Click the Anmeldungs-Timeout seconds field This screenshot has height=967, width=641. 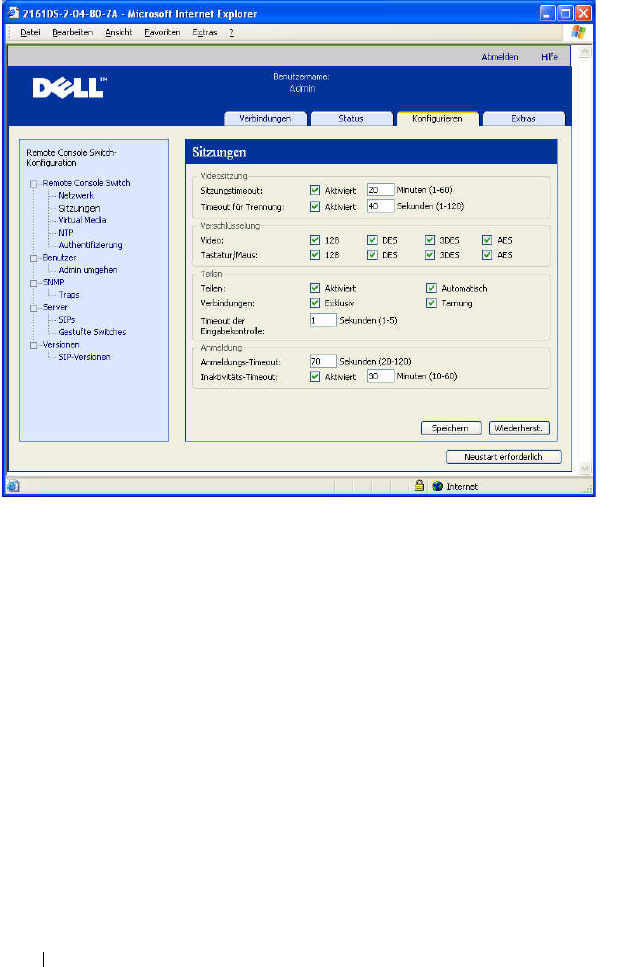pyautogui.click(x=323, y=361)
